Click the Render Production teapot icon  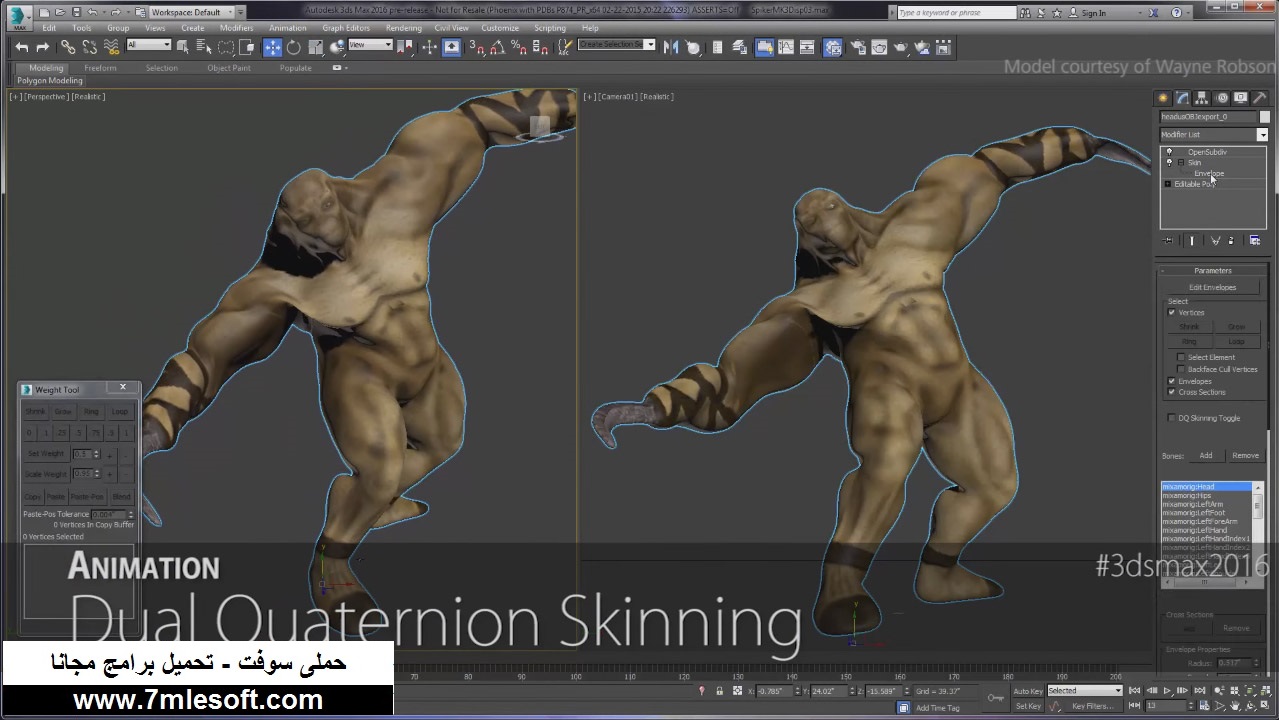[x=901, y=47]
